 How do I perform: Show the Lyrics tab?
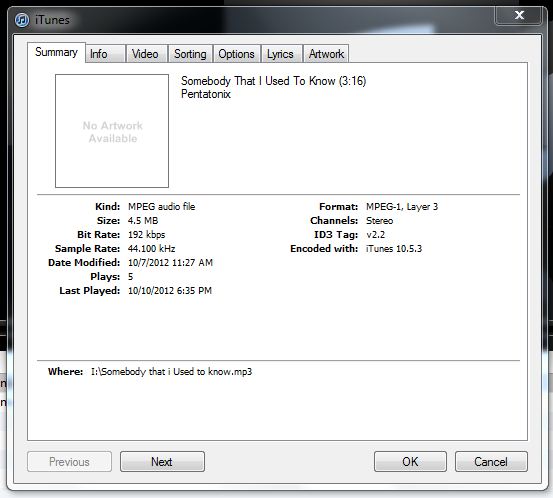[x=281, y=54]
